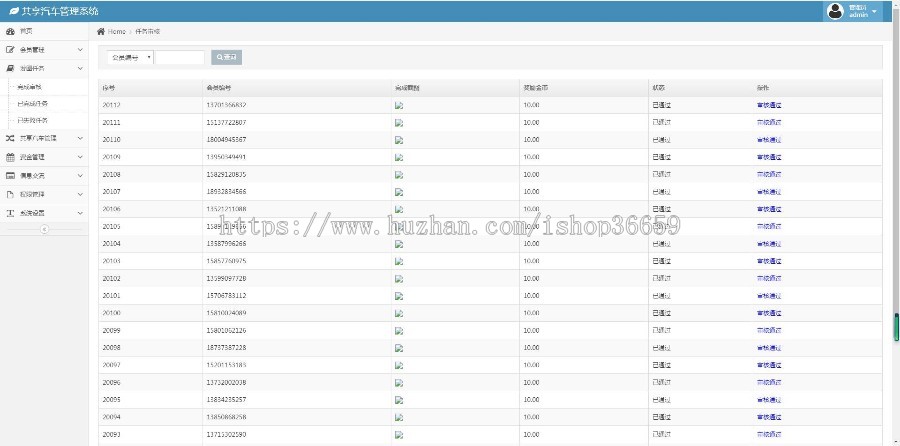Click the file icon in the sidebar
The height and width of the screenshot is (446, 900).
[x=10, y=195]
